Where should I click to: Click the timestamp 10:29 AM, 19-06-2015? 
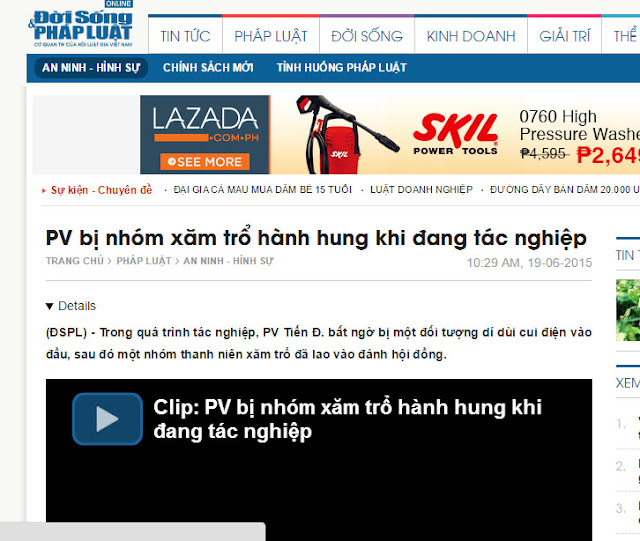click(x=529, y=263)
